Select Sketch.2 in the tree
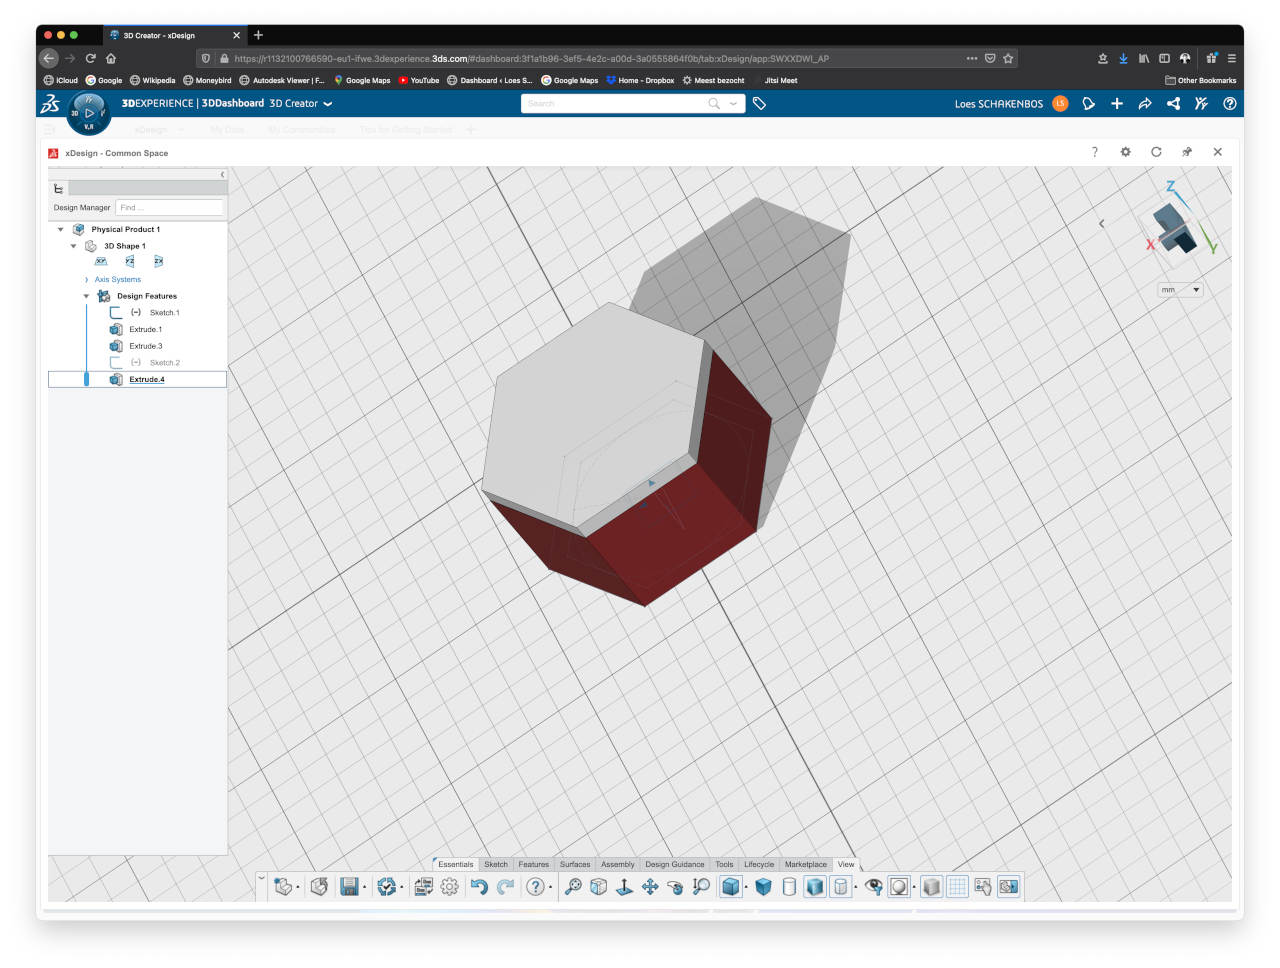This screenshot has width=1280, height=968. point(165,363)
